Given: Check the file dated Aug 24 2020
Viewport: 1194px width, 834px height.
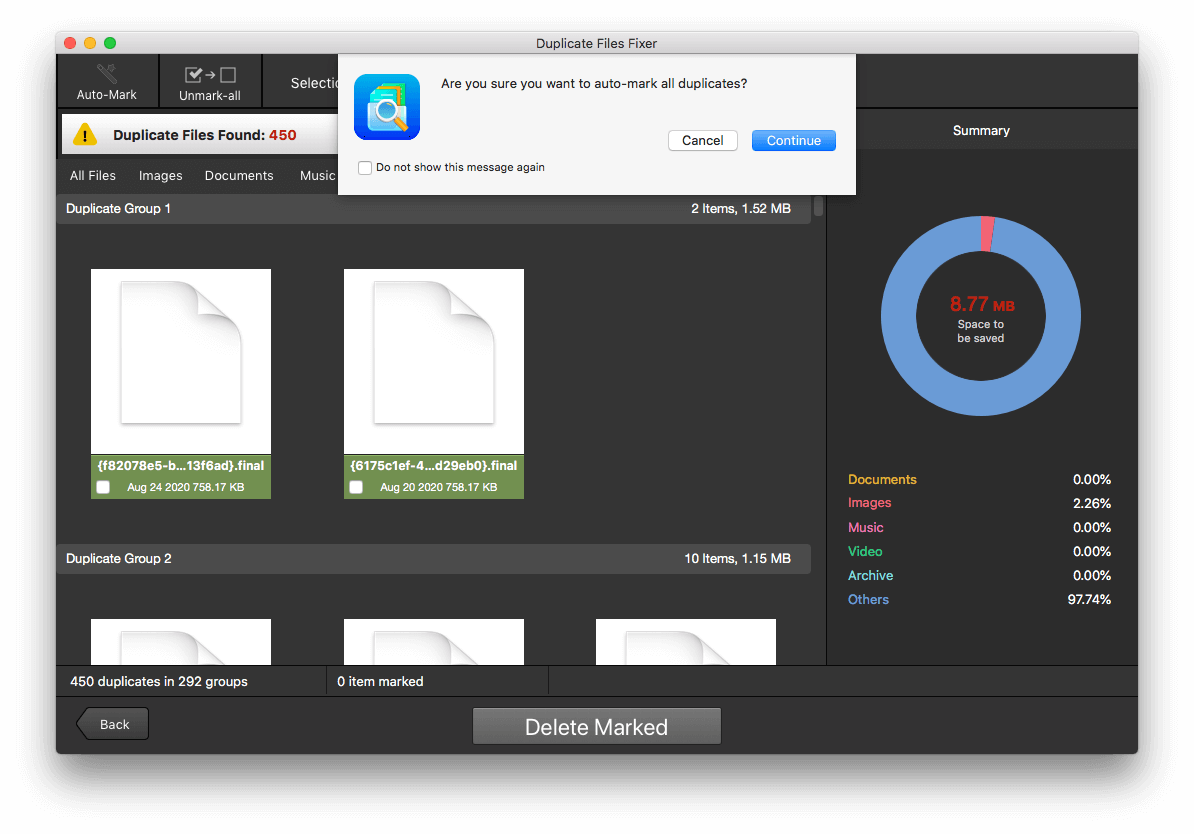Looking at the screenshot, I should [104, 487].
